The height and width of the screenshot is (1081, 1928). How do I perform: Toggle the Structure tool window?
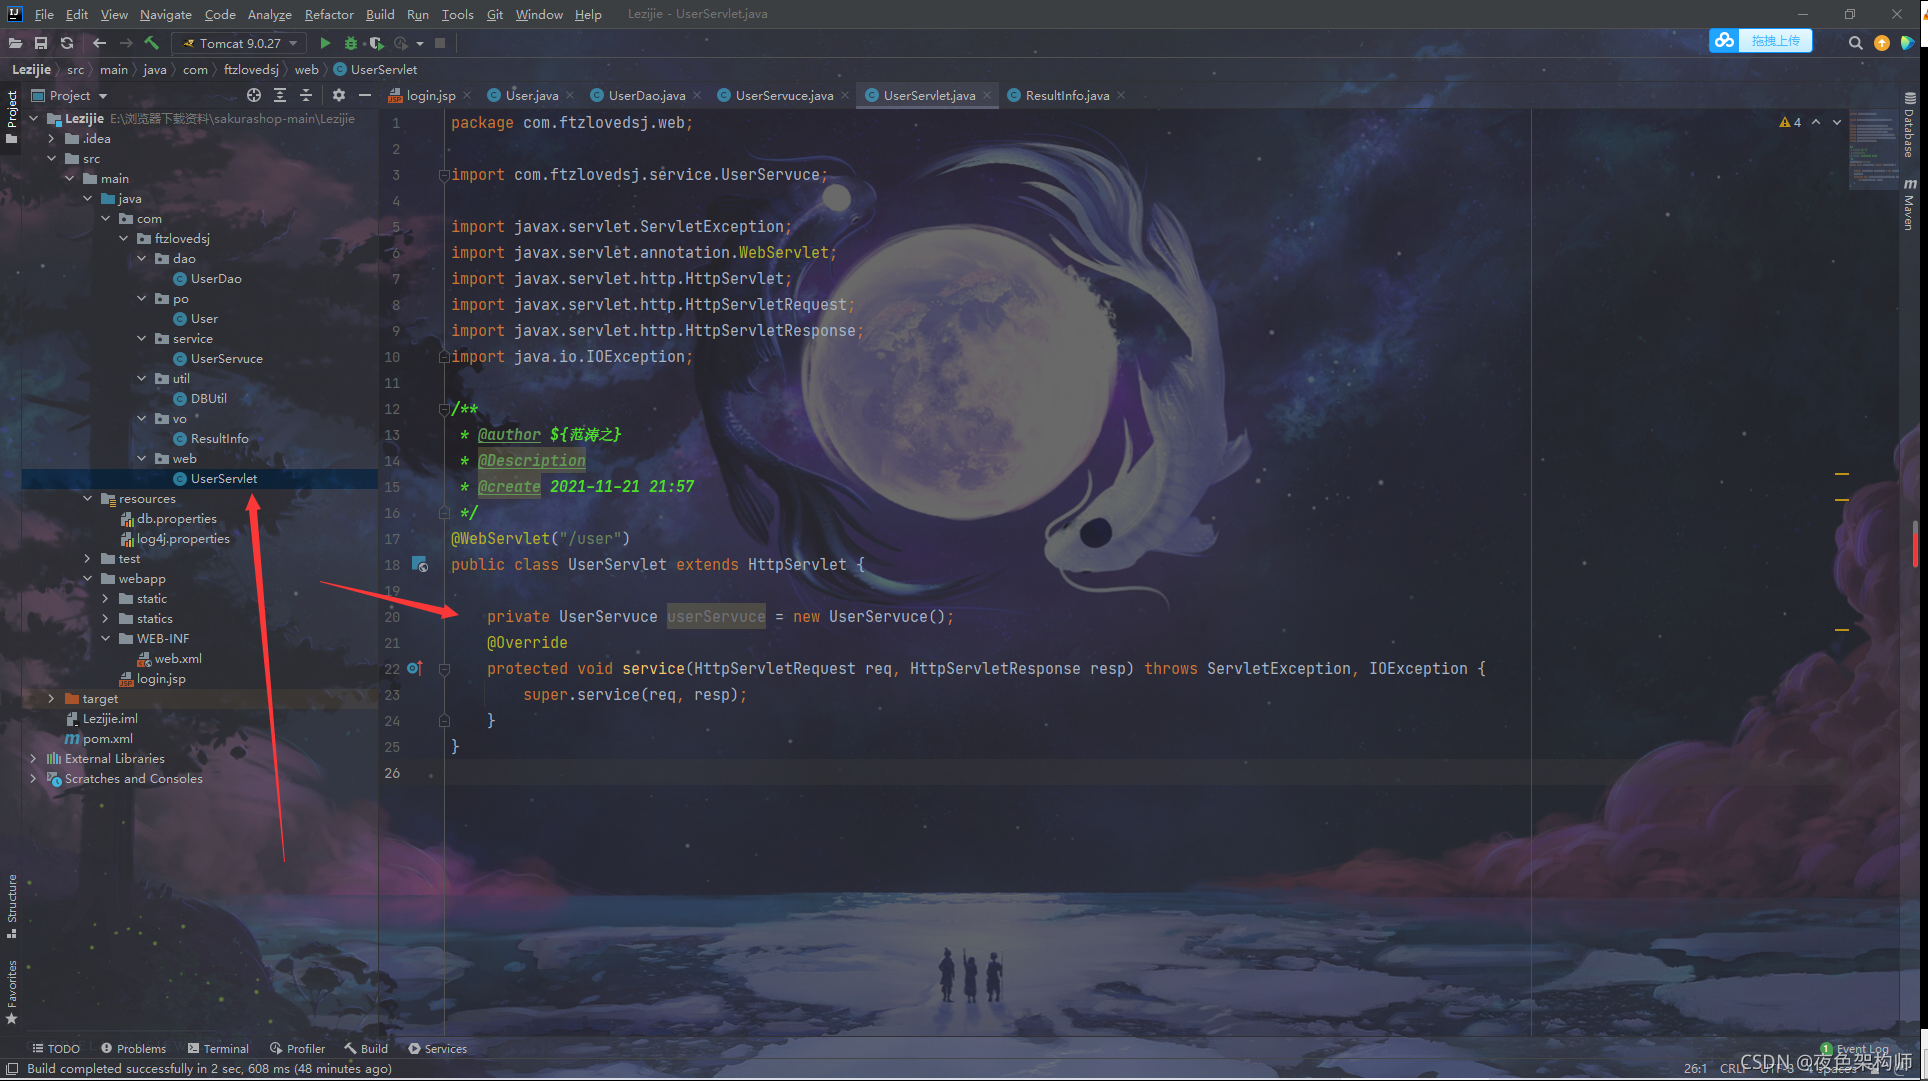12,905
